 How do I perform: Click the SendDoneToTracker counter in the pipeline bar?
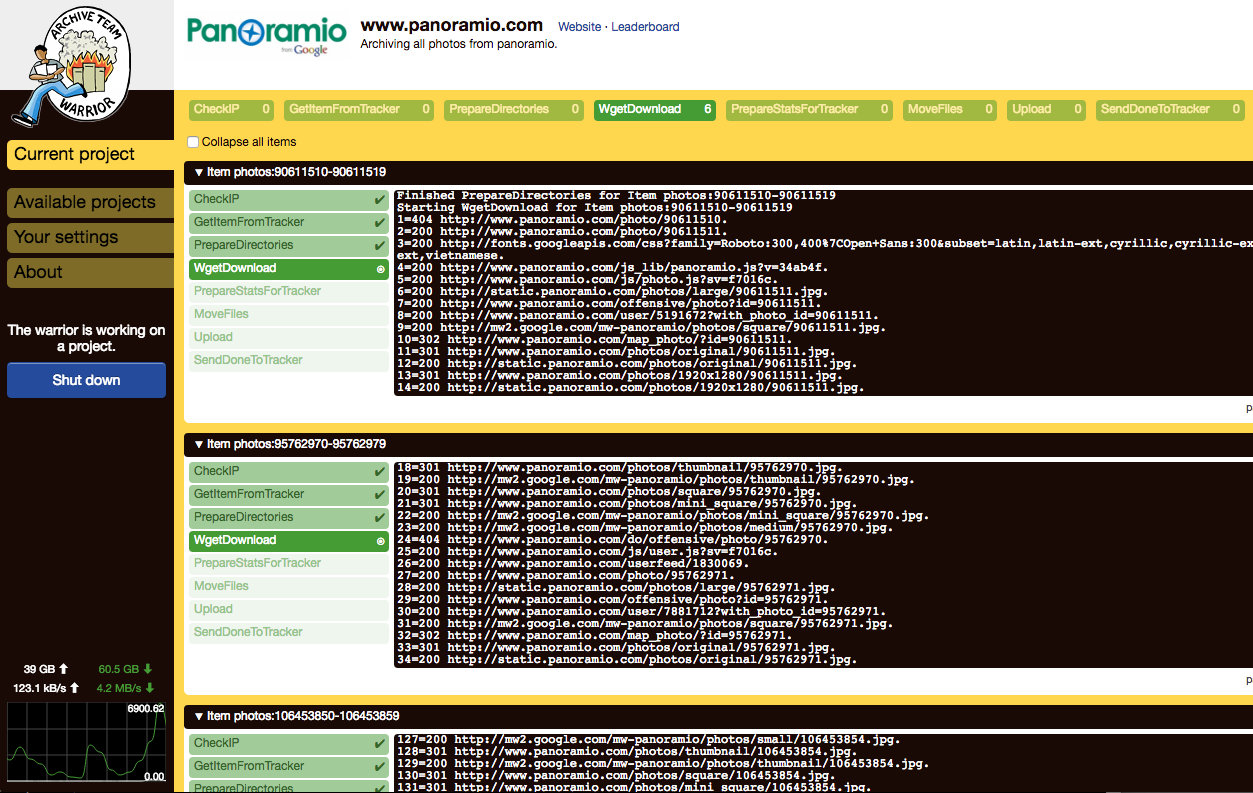point(1171,109)
